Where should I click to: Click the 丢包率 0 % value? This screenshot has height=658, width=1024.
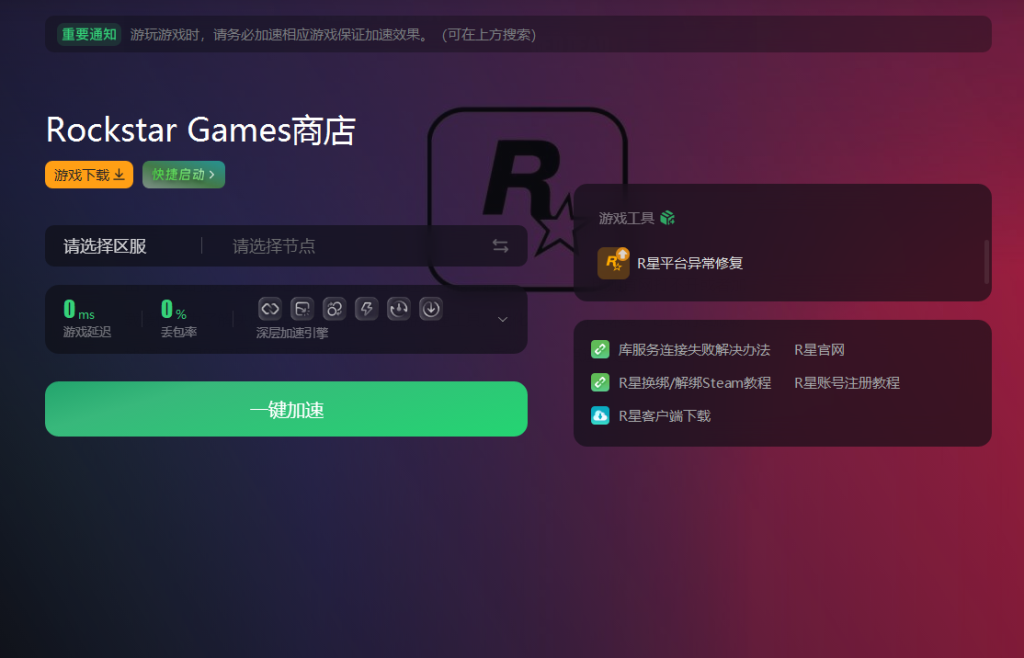pyautogui.click(x=174, y=309)
